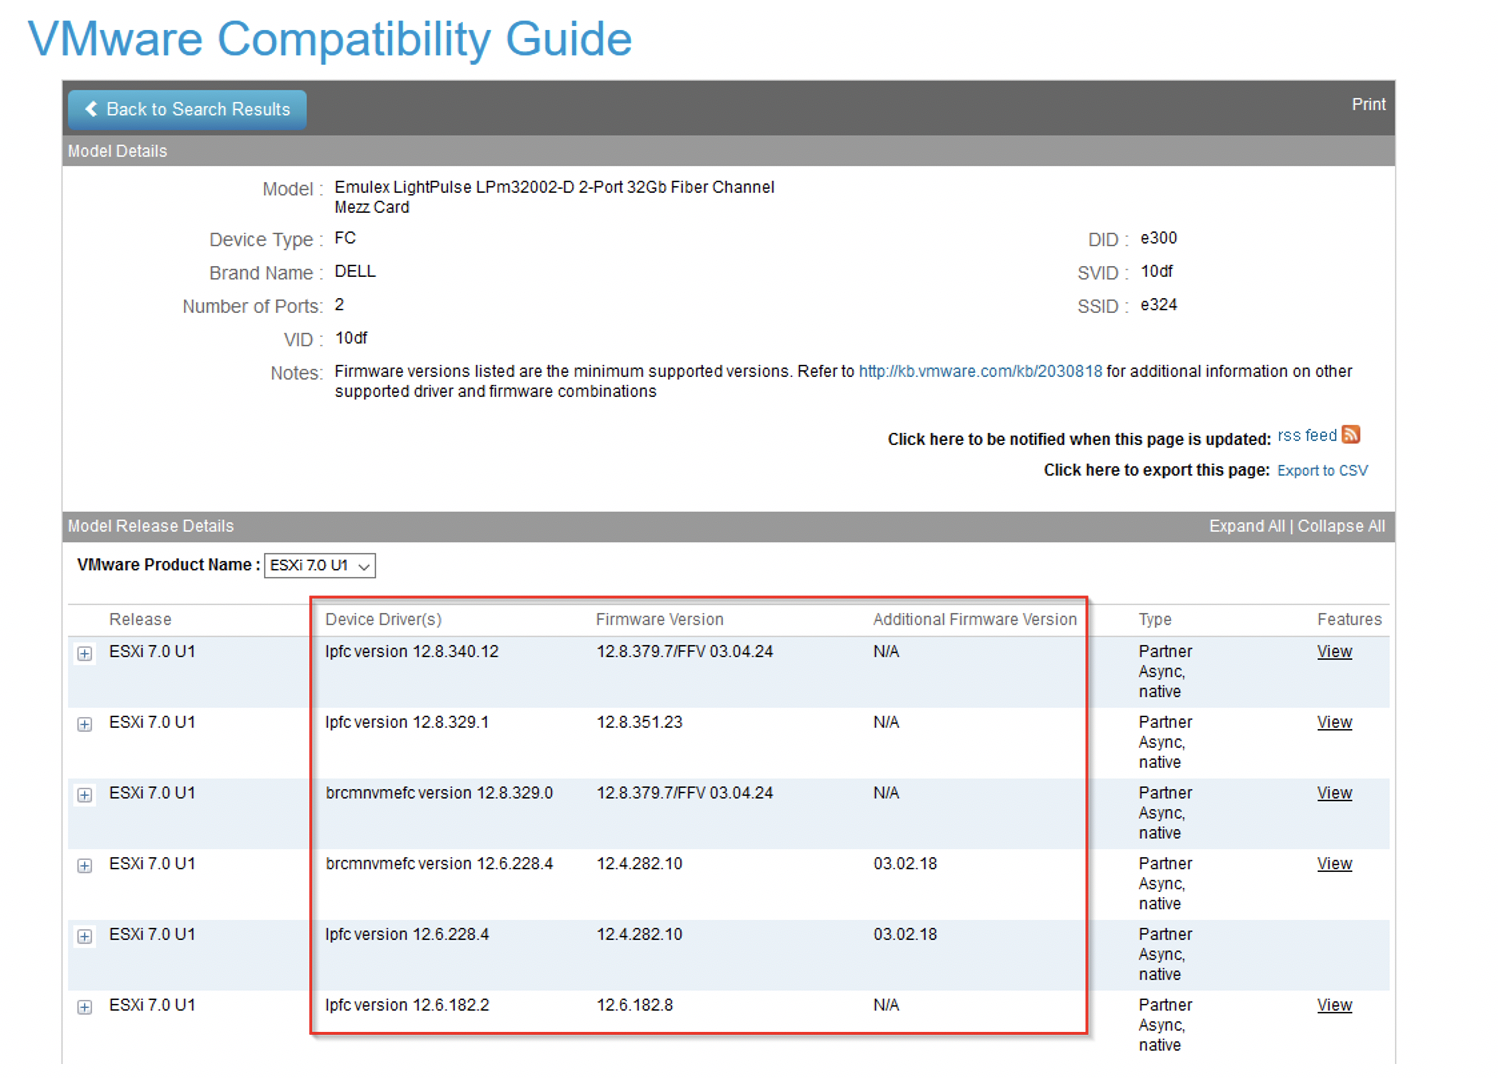Expand the lpfc version 12.6.228.4 row
Screen dimensions: 1498x1078
pos(84,937)
